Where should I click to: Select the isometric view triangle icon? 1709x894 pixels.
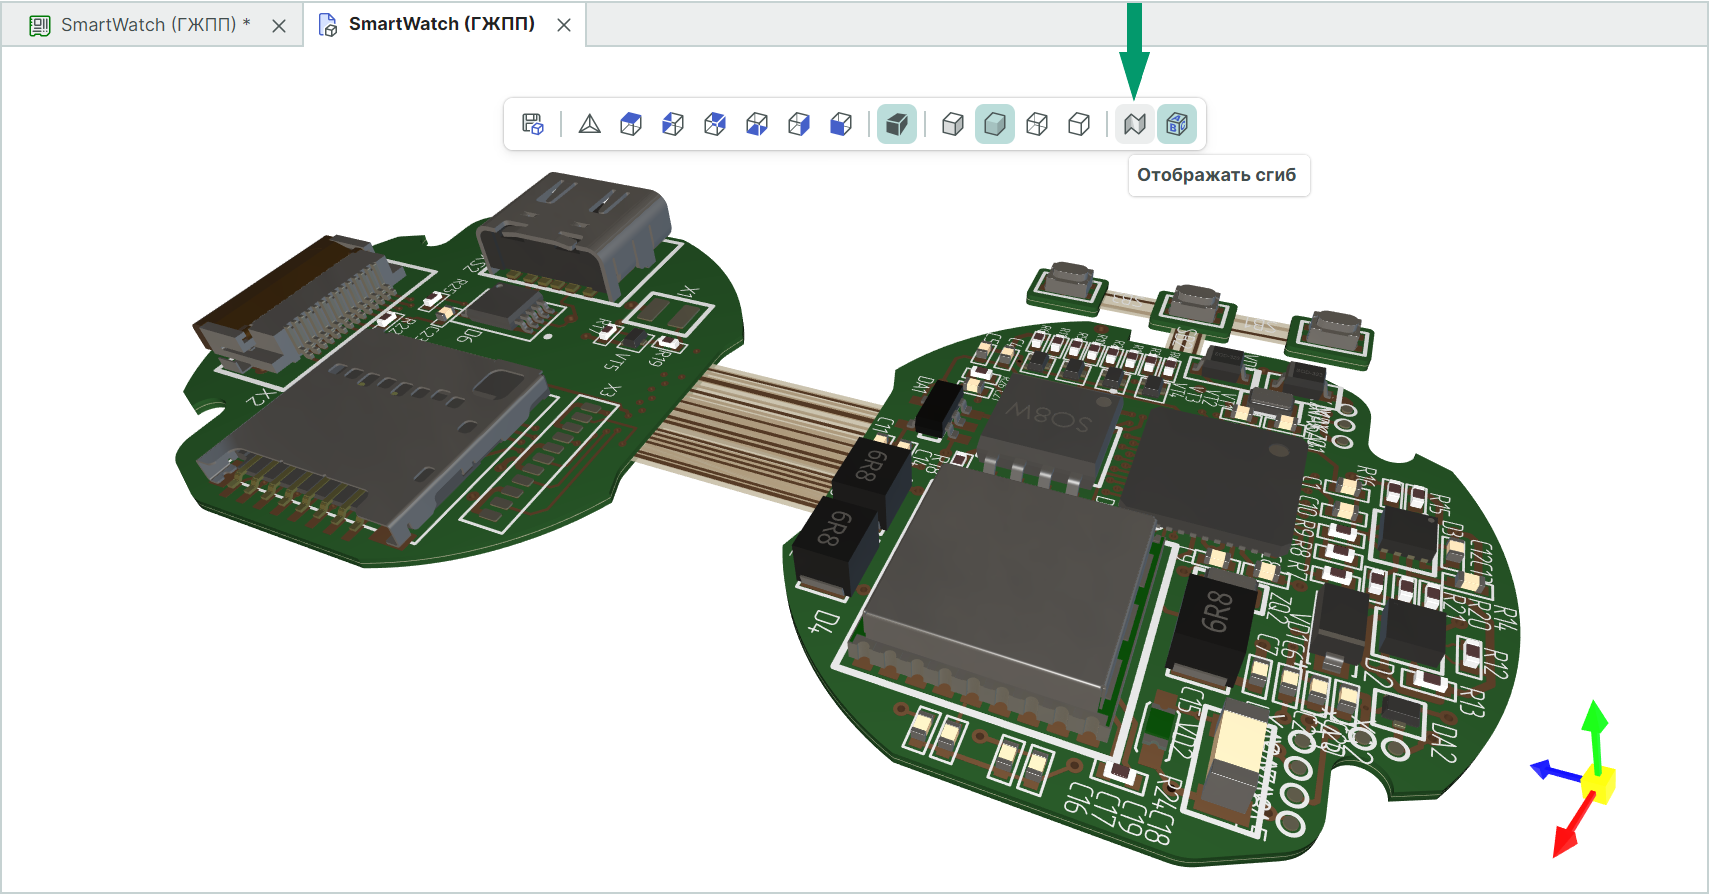pyautogui.click(x=590, y=124)
